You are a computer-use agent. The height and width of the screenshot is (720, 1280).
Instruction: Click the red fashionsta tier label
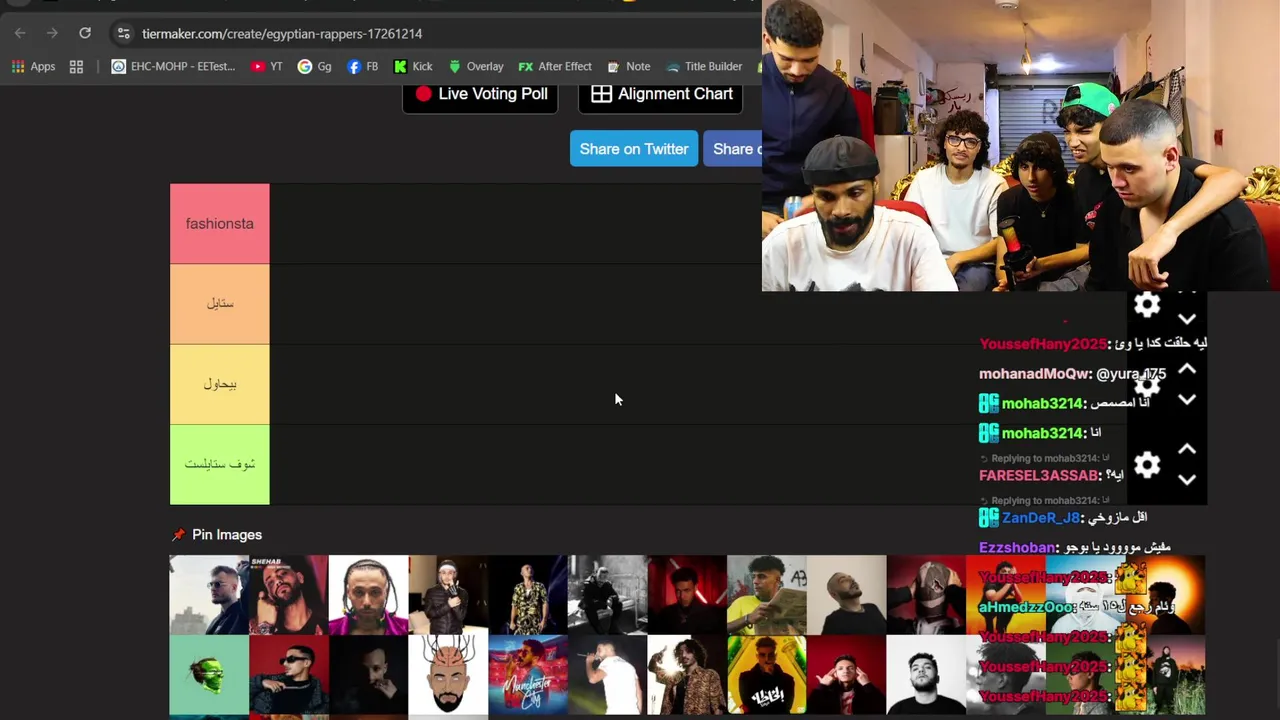tap(220, 224)
